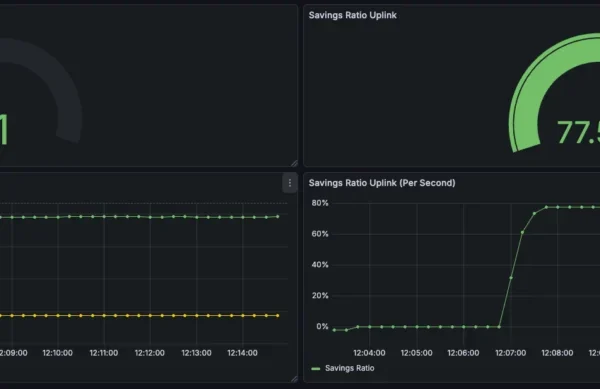The image size is (600, 389).
Task: Click the 77.5 gauge value
Action: [x=578, y=133]
